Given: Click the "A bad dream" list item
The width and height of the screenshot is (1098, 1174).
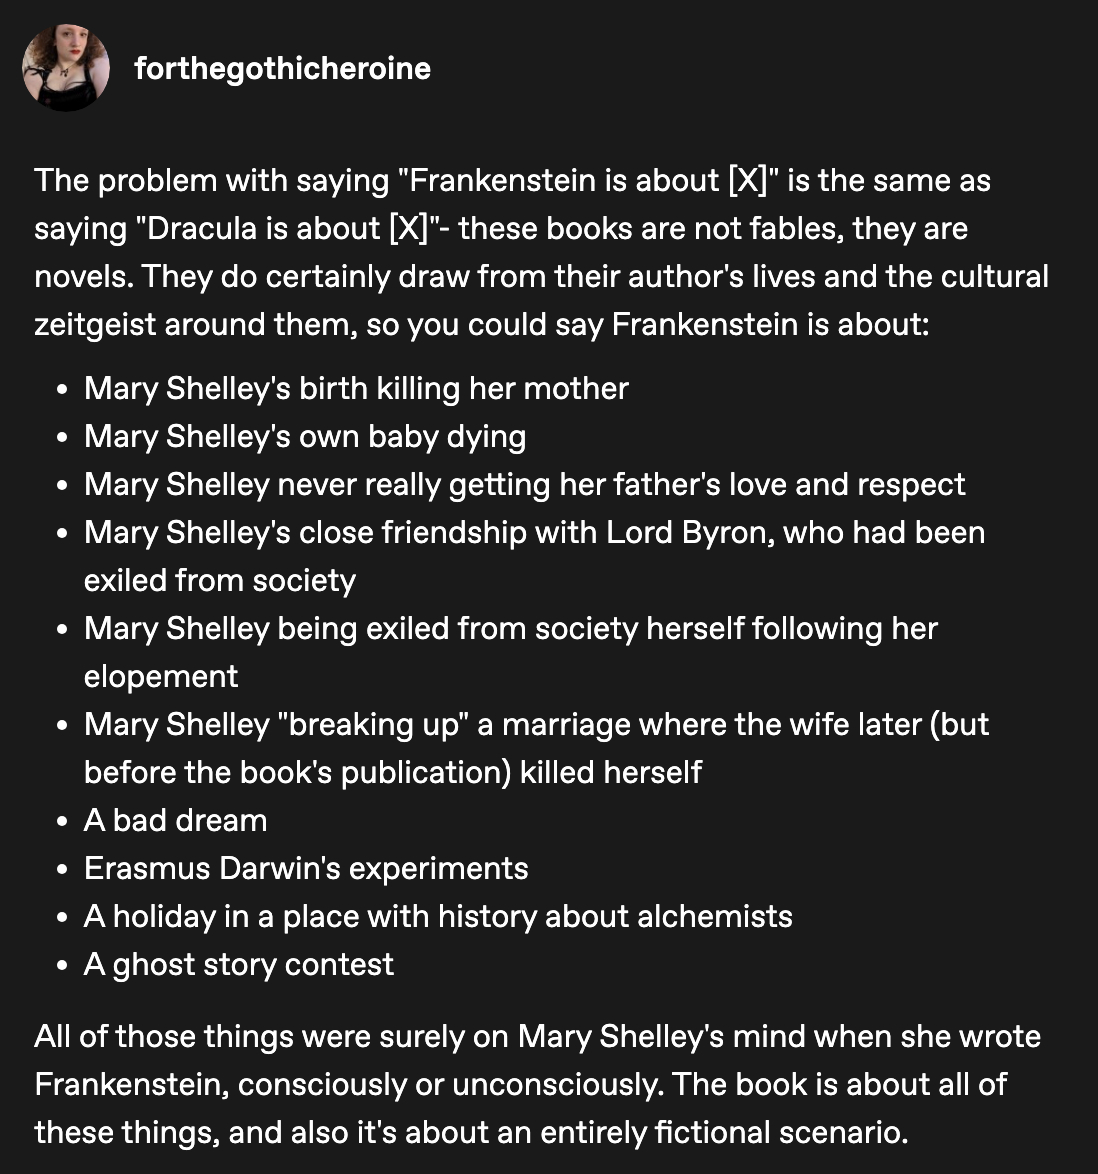Looking at the screenshot, I should tap(176, 820).
